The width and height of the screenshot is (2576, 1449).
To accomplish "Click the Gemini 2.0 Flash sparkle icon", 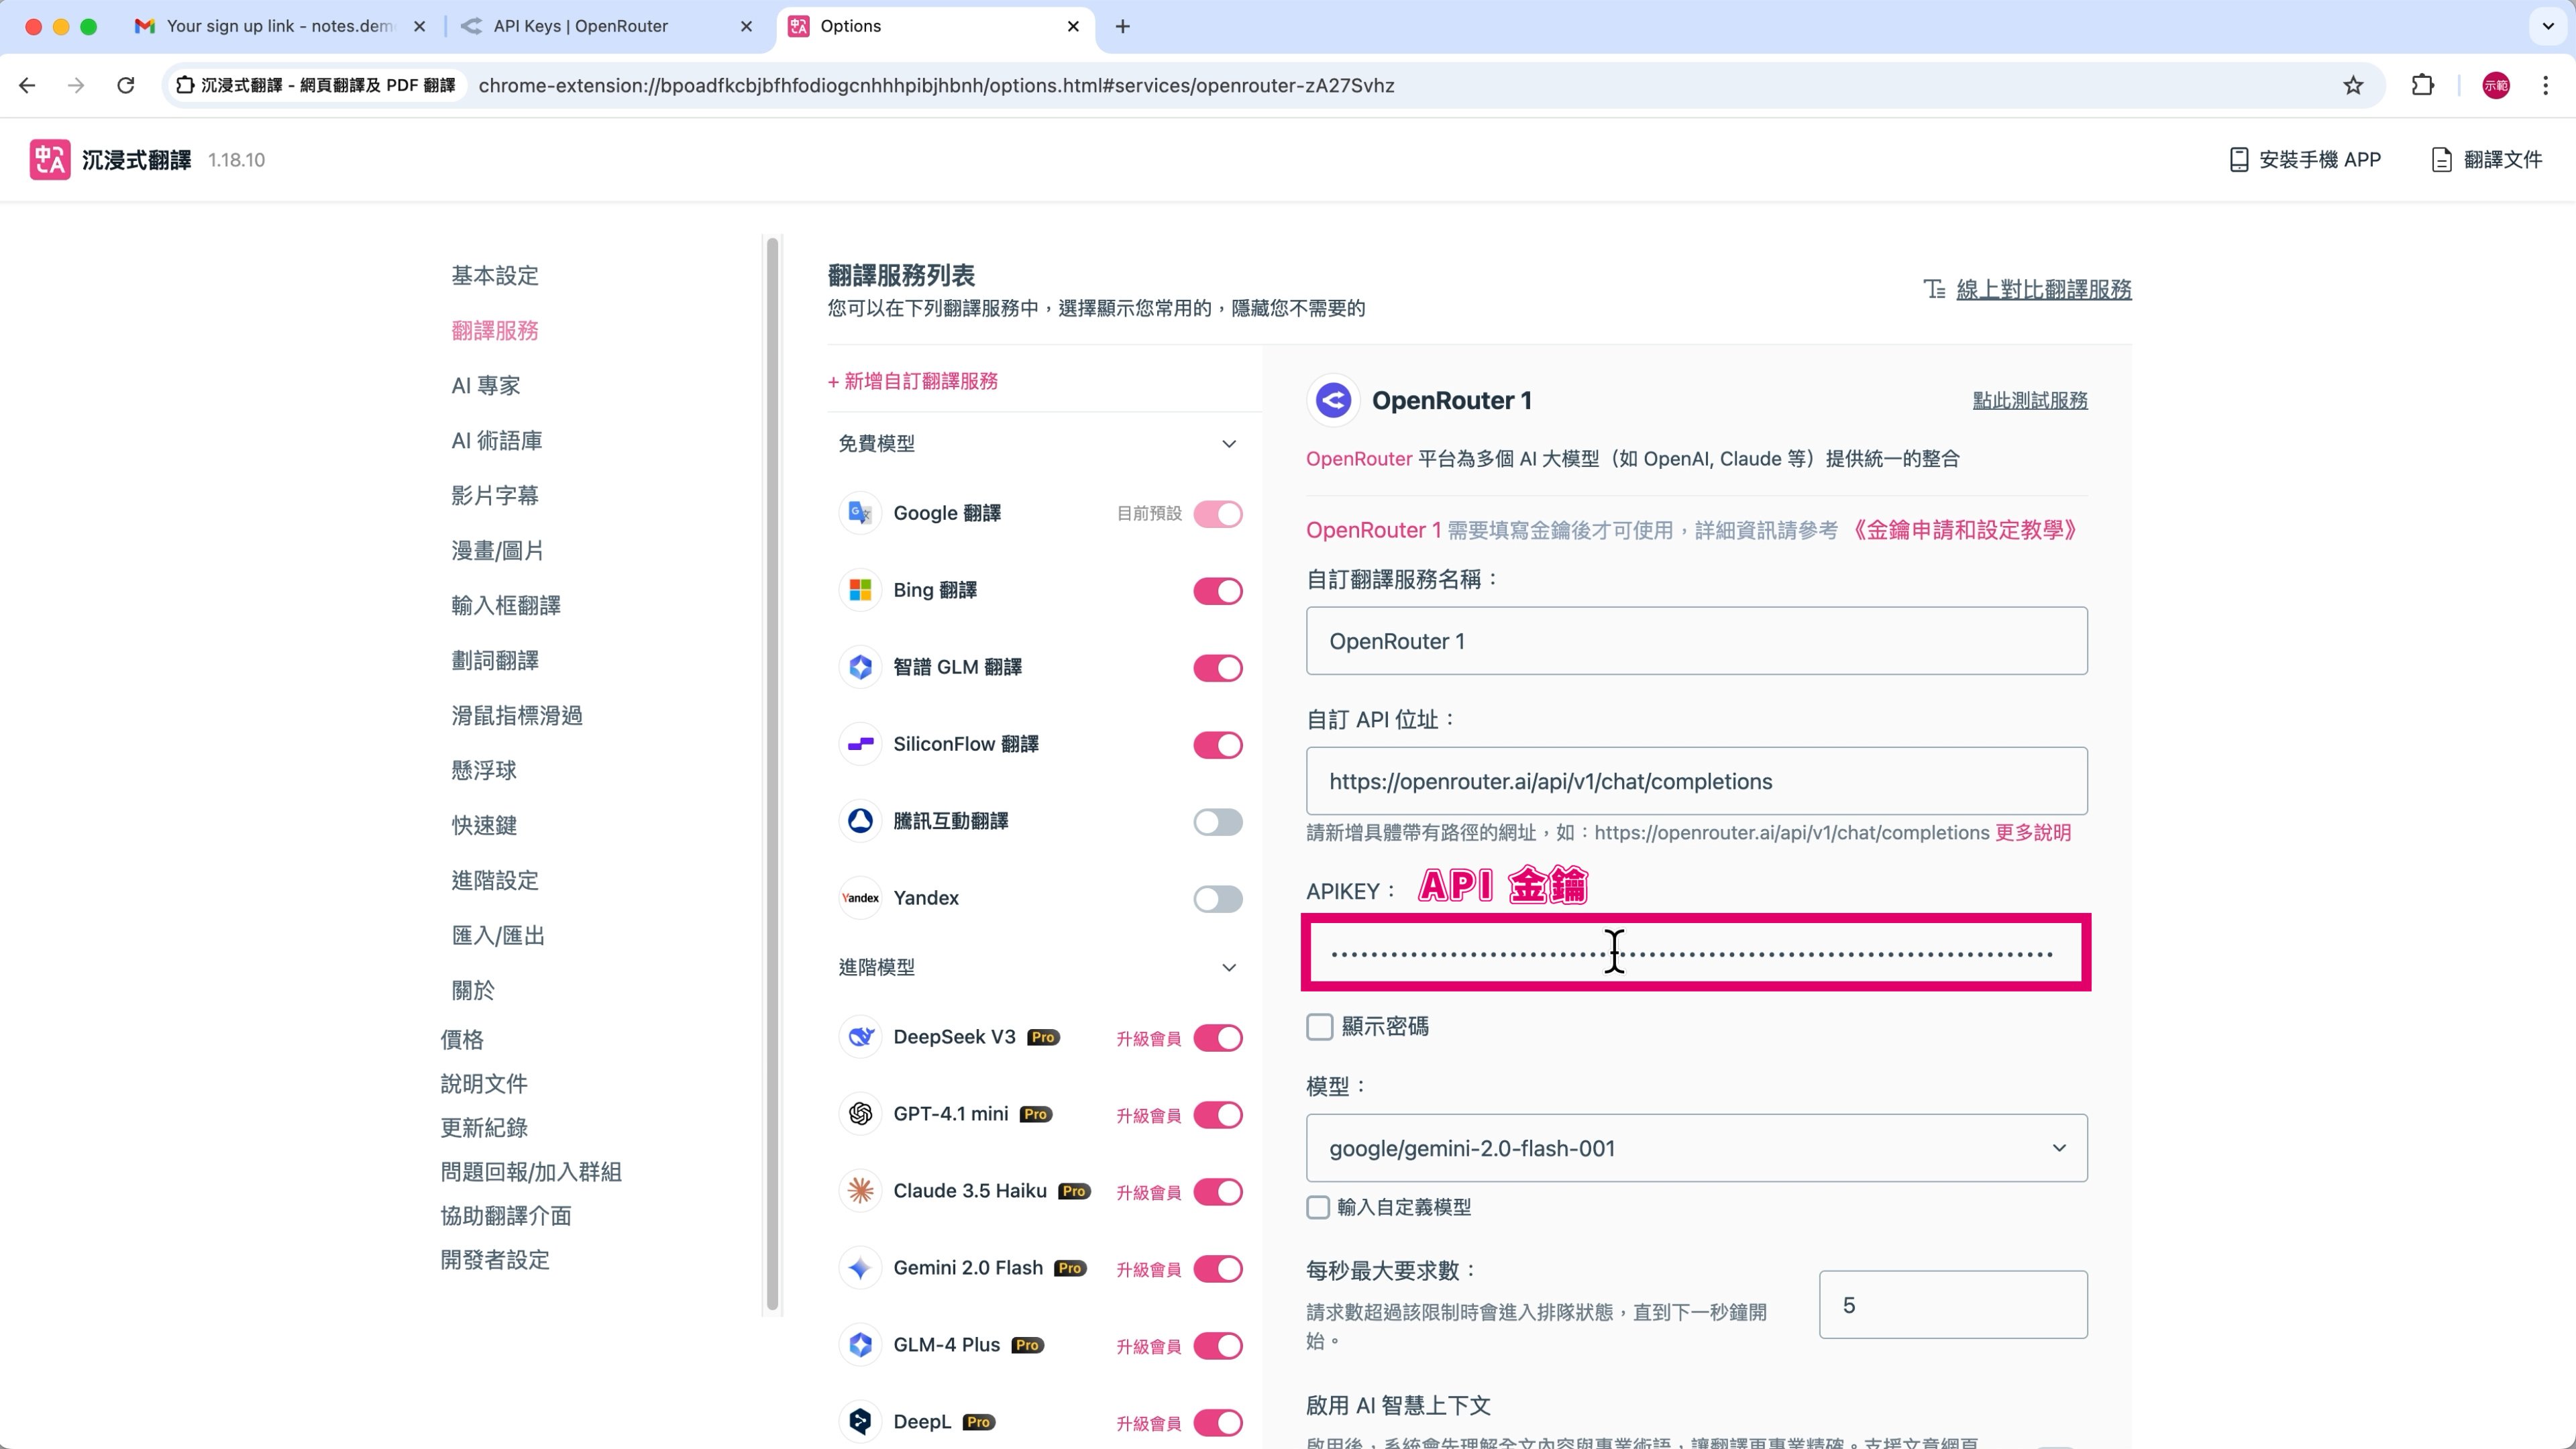I will 860,1268.
